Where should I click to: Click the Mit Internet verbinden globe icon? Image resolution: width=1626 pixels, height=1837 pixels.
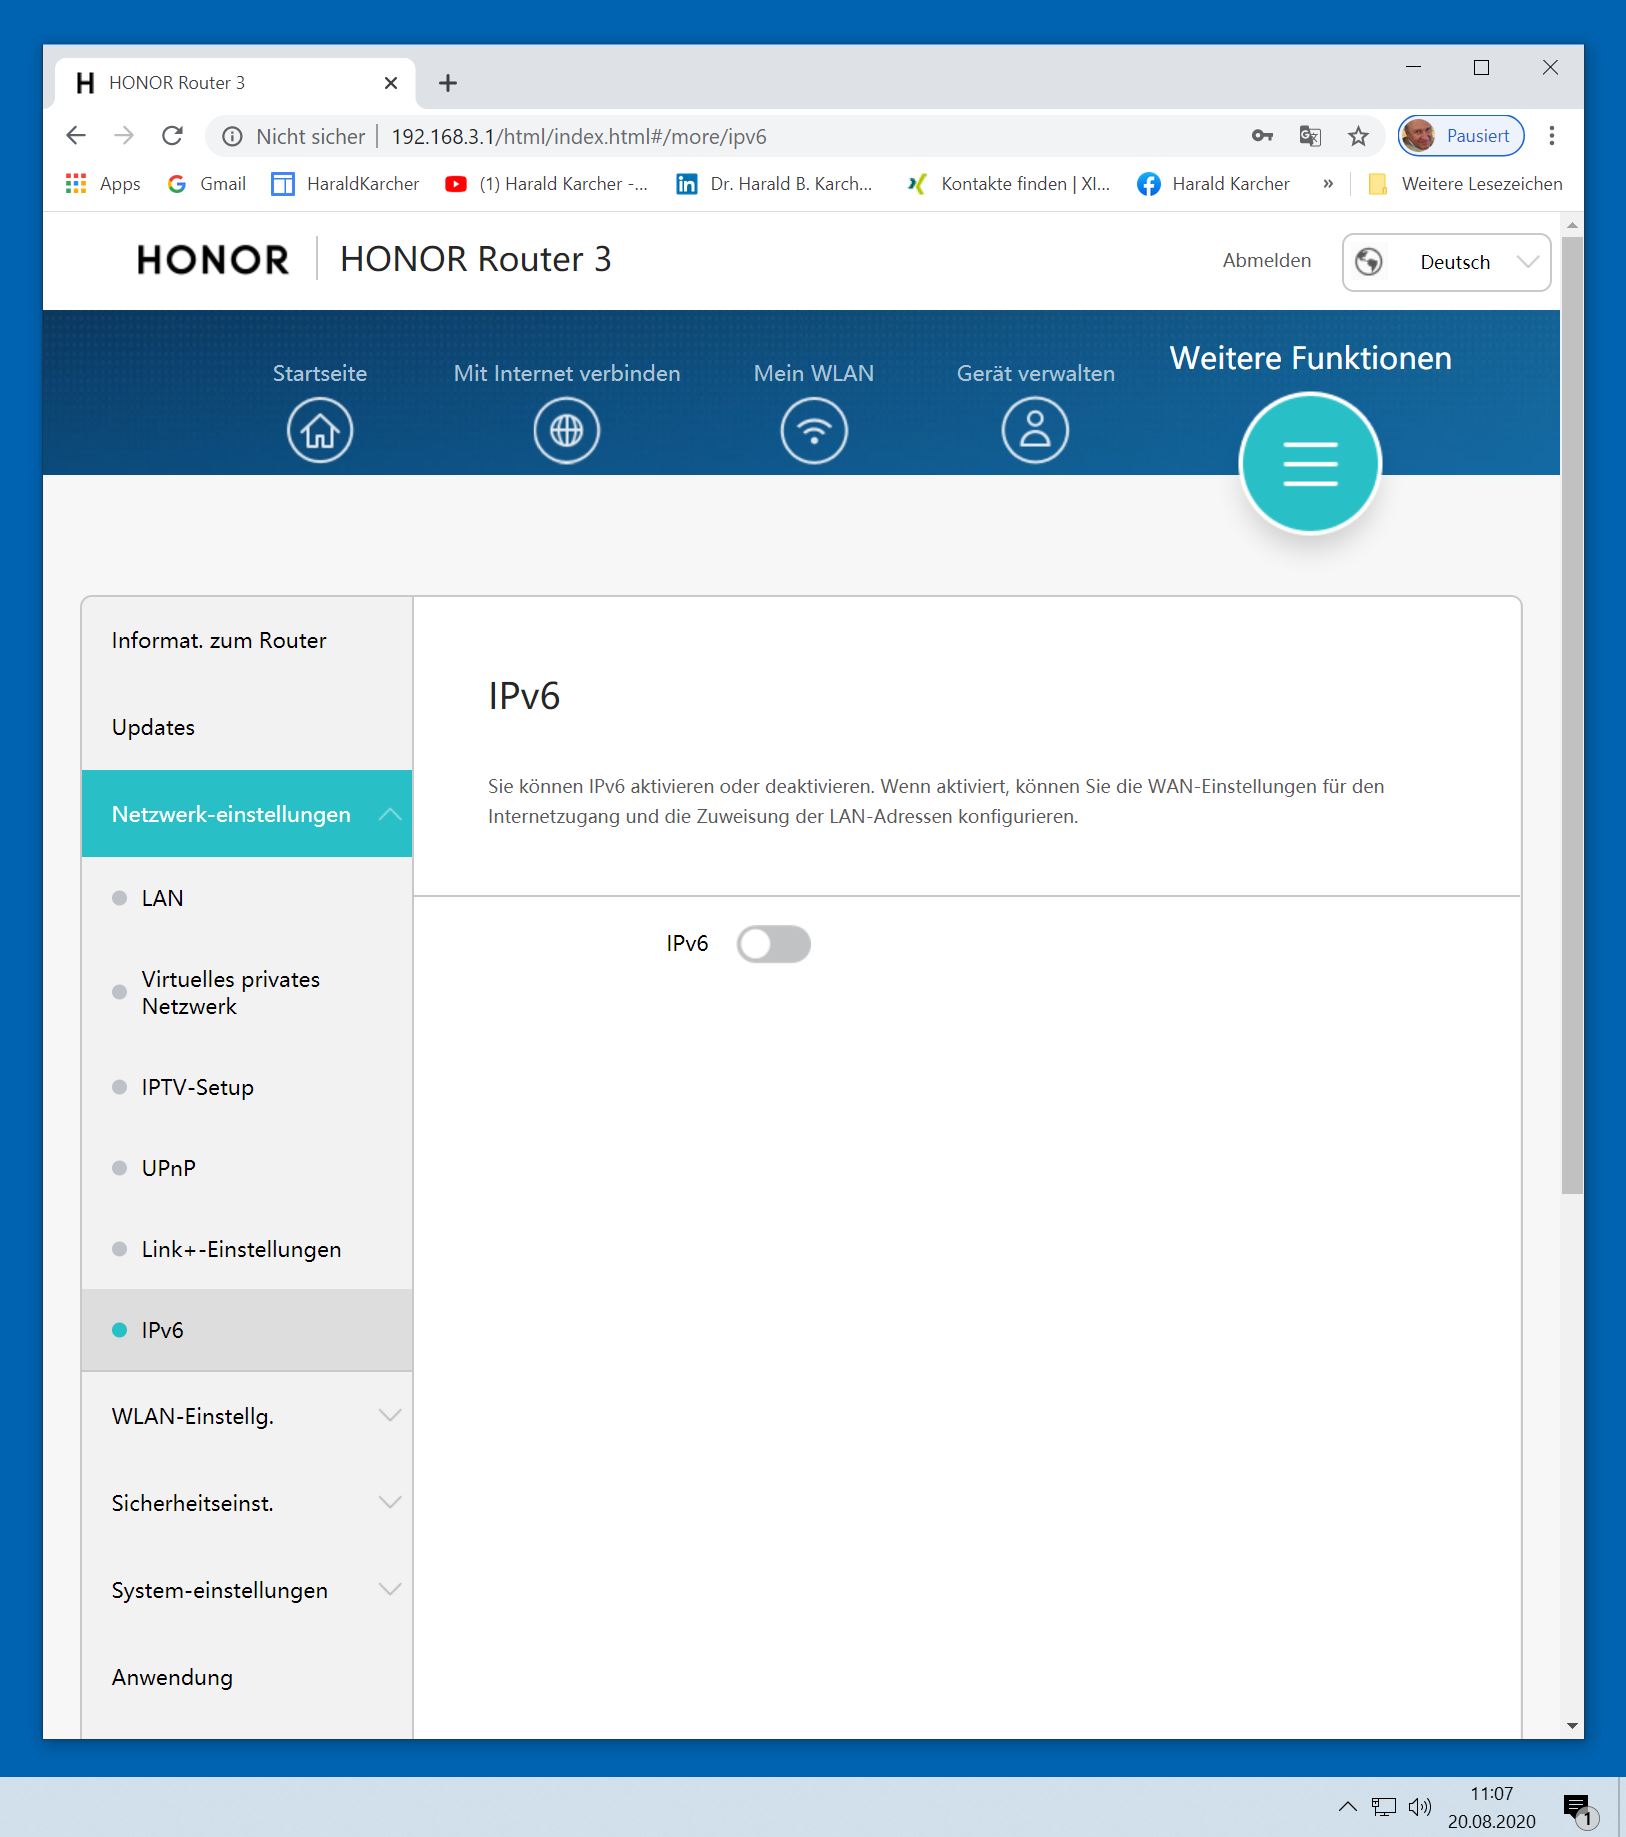pos(566,431)
